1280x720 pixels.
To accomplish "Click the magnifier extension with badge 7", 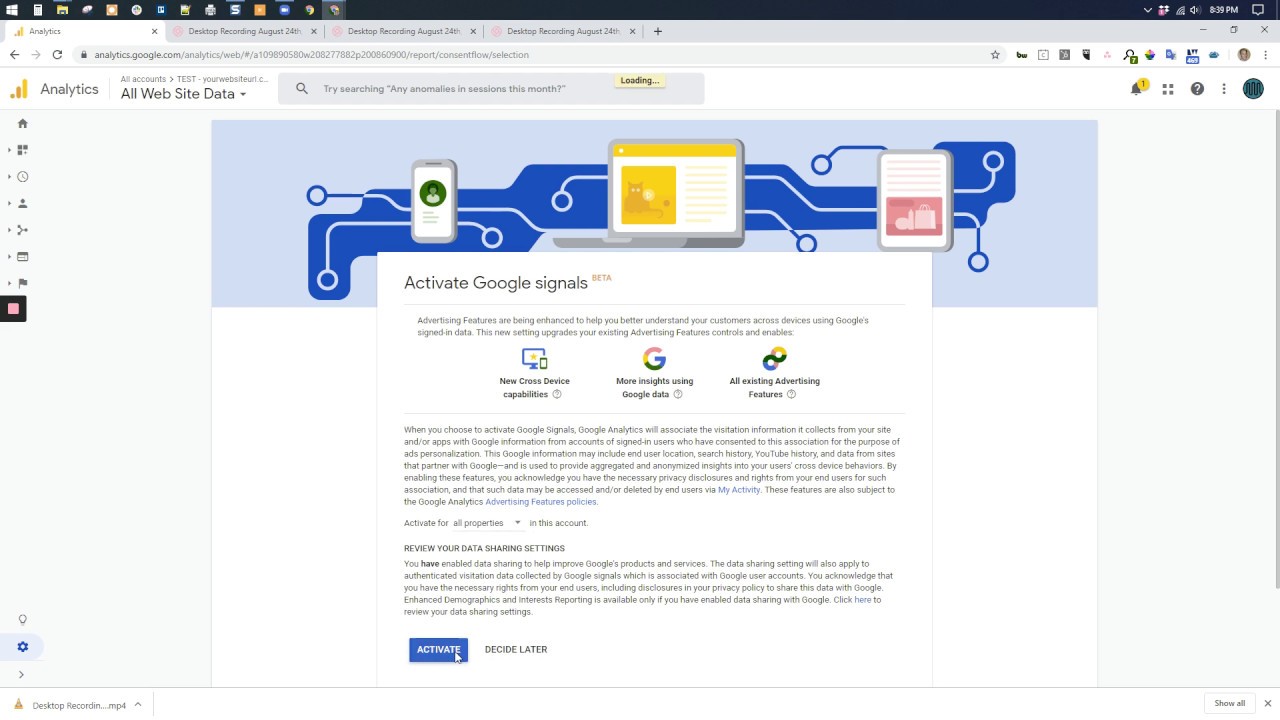I will (x=1130, y=56).
